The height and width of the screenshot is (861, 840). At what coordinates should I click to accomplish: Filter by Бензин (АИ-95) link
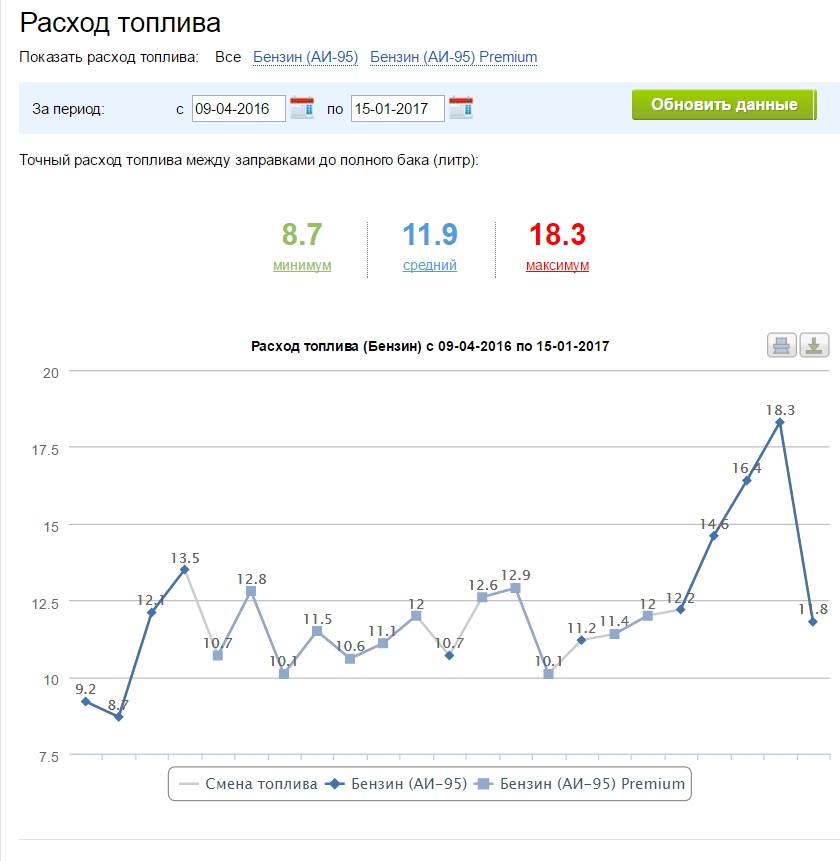point(305,57)
